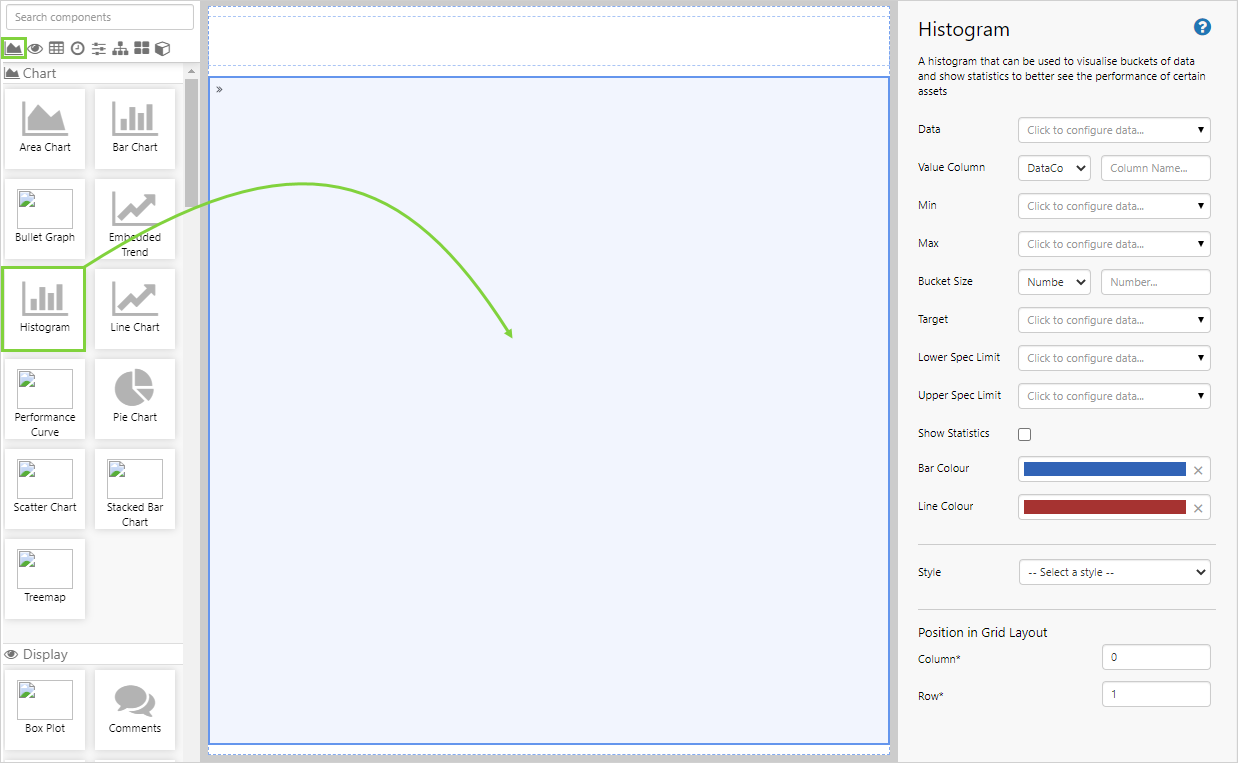
Task: Select the large blue canvas cell
Action: 549,410
